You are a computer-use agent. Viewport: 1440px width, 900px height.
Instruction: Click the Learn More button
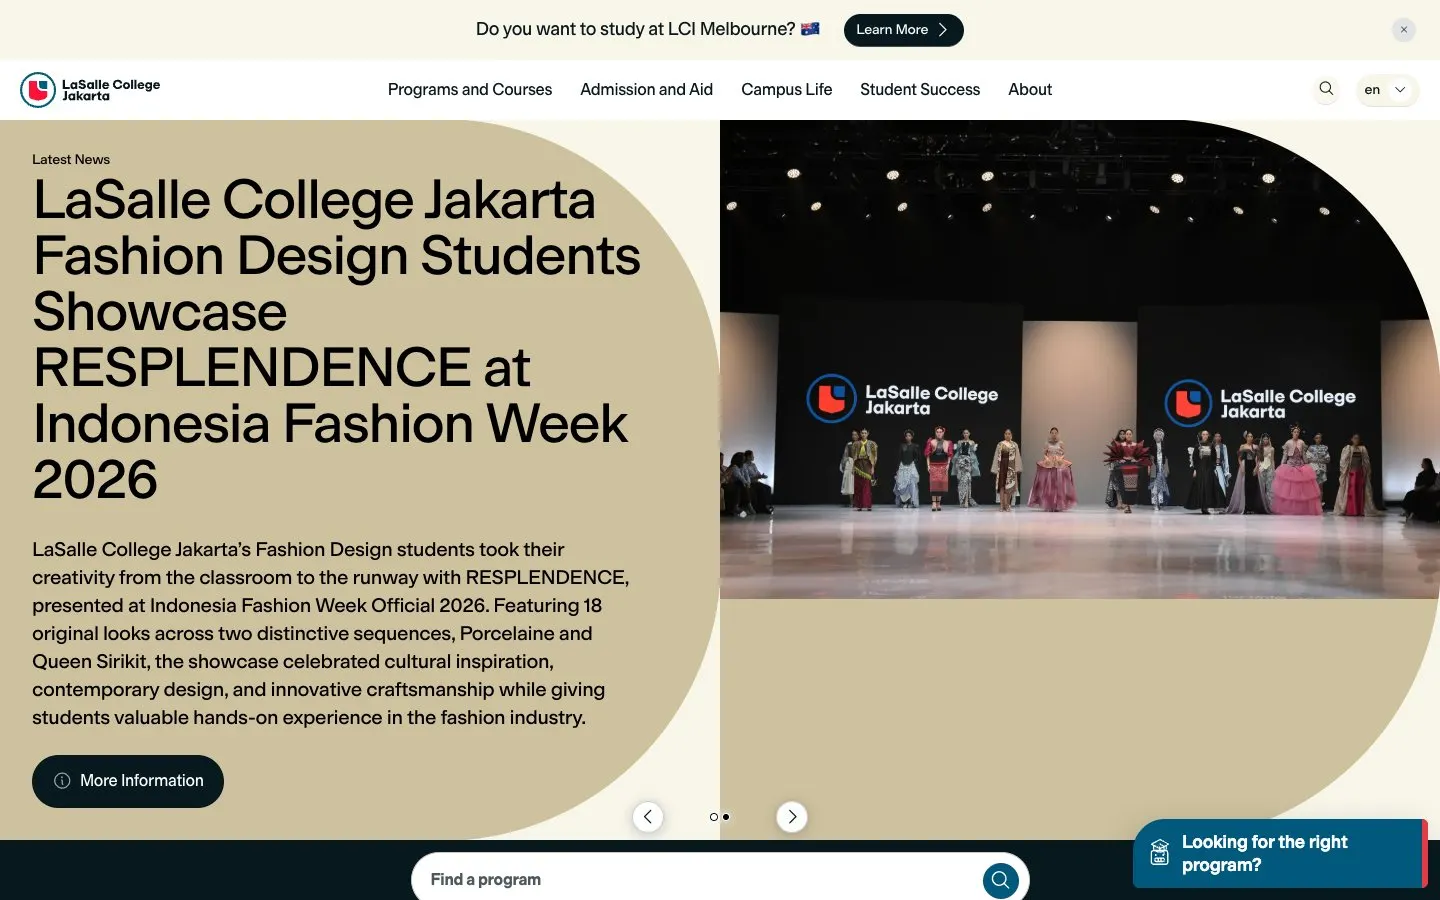point(903,30)
